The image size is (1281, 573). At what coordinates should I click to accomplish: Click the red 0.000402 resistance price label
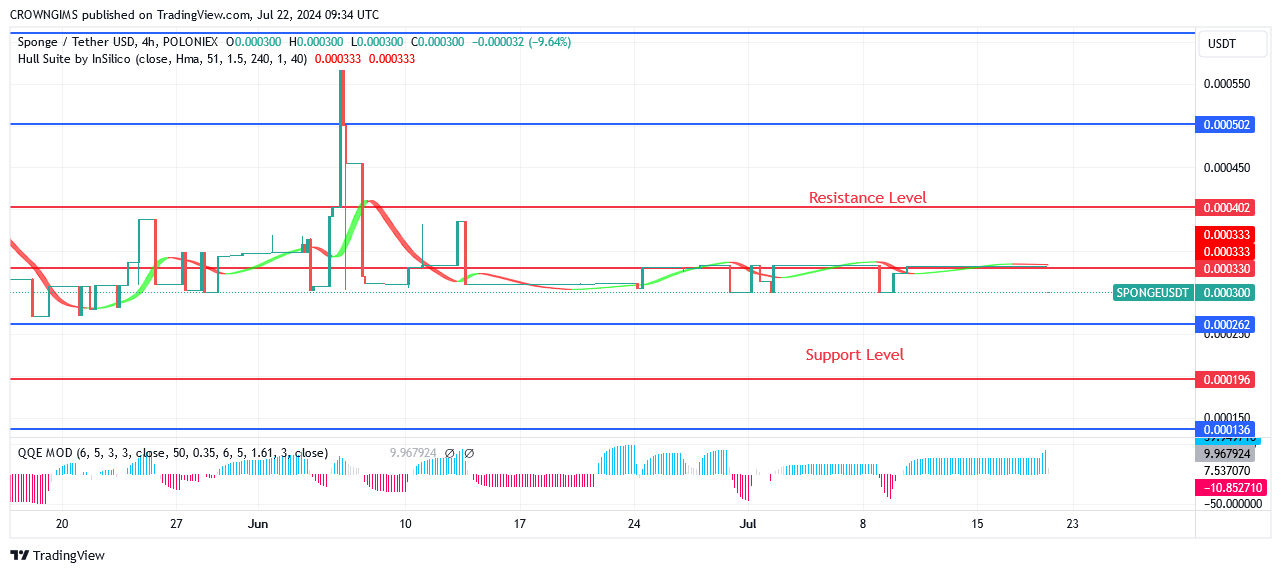coord(1231,208)
